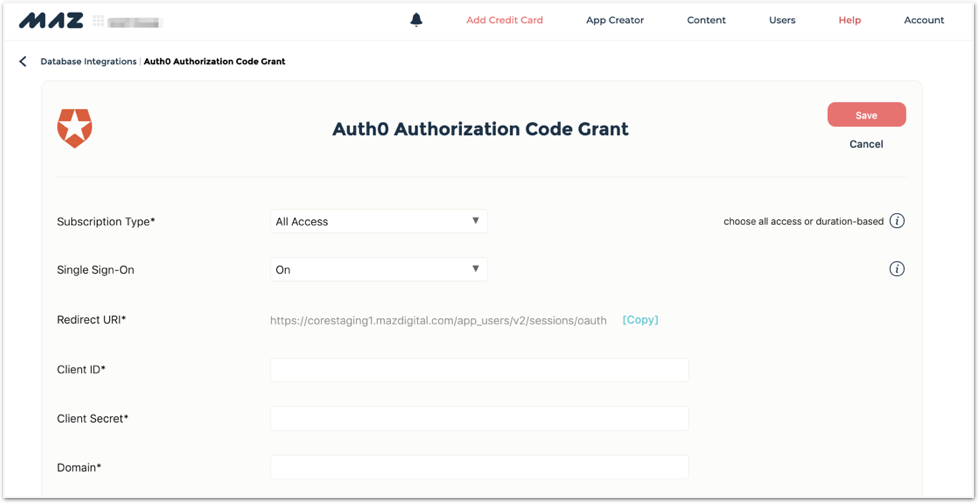This screenshot has width=979, height=504.
Task: Click the blurred account name beside the logo
Action: pyautogui.click(x=136, y=22)
